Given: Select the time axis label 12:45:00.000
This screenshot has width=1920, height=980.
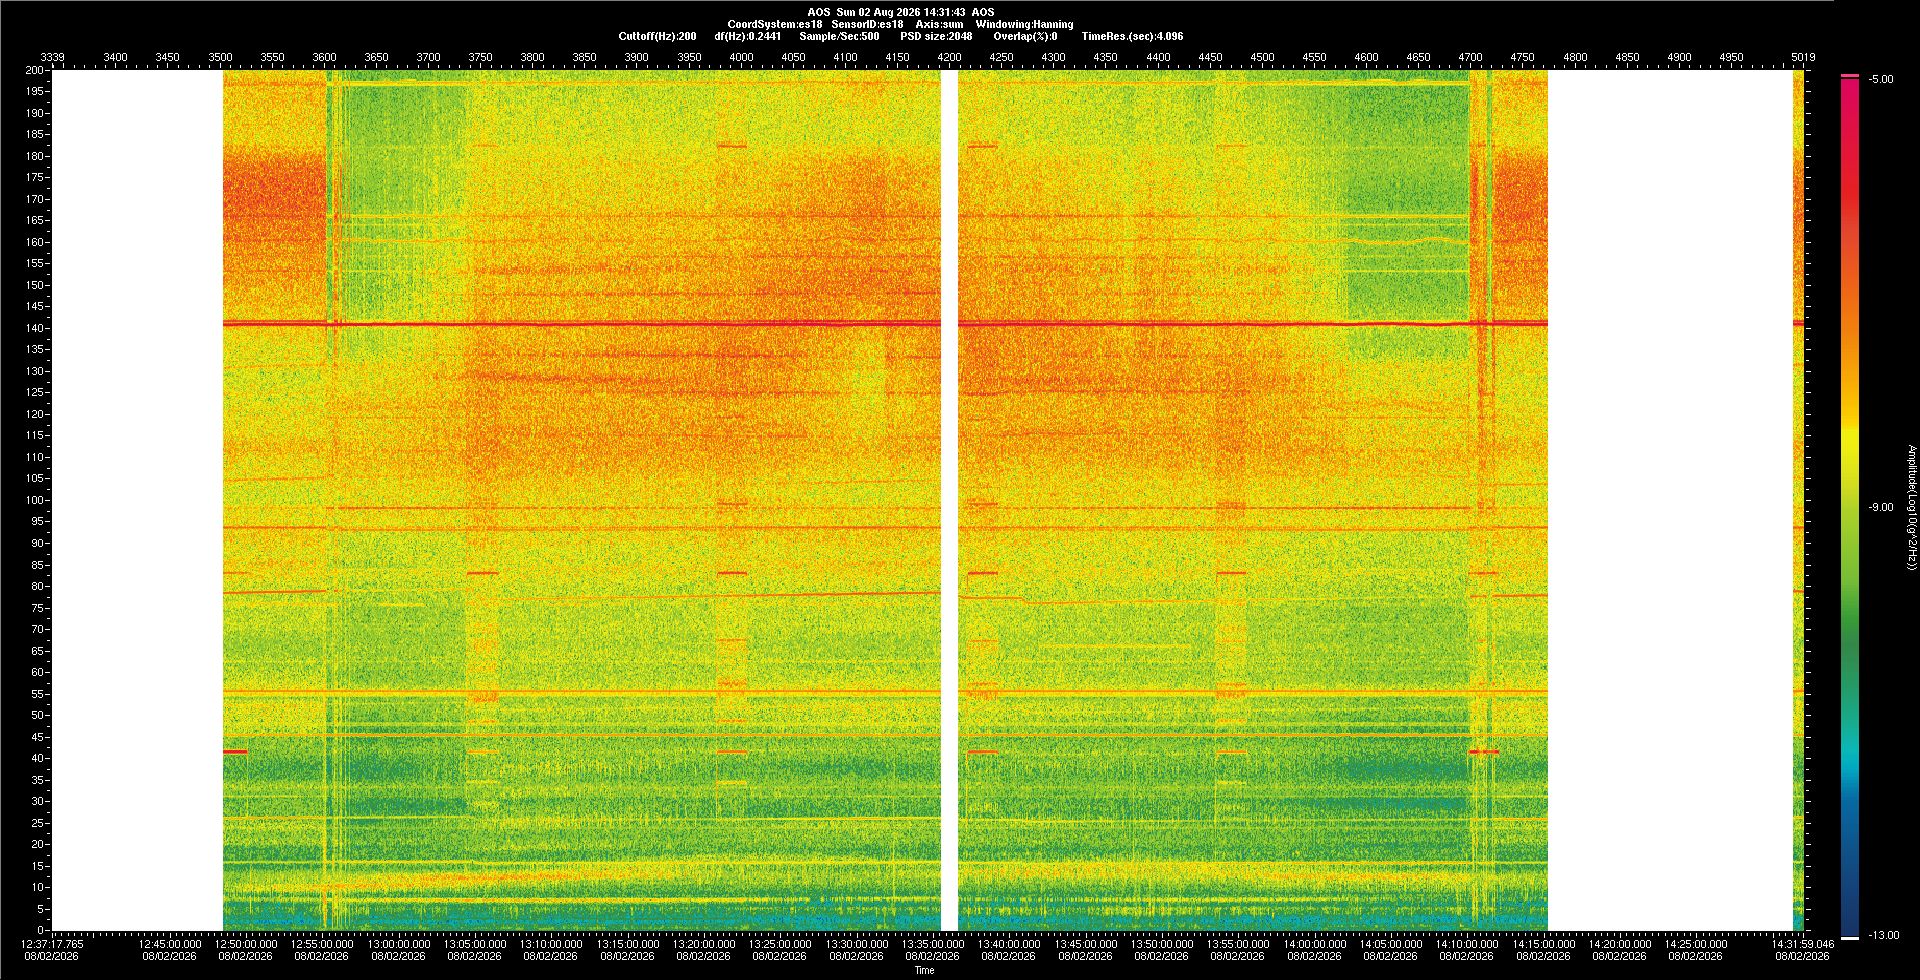Looking at the screenshot, I should click(x=170, y=943).
